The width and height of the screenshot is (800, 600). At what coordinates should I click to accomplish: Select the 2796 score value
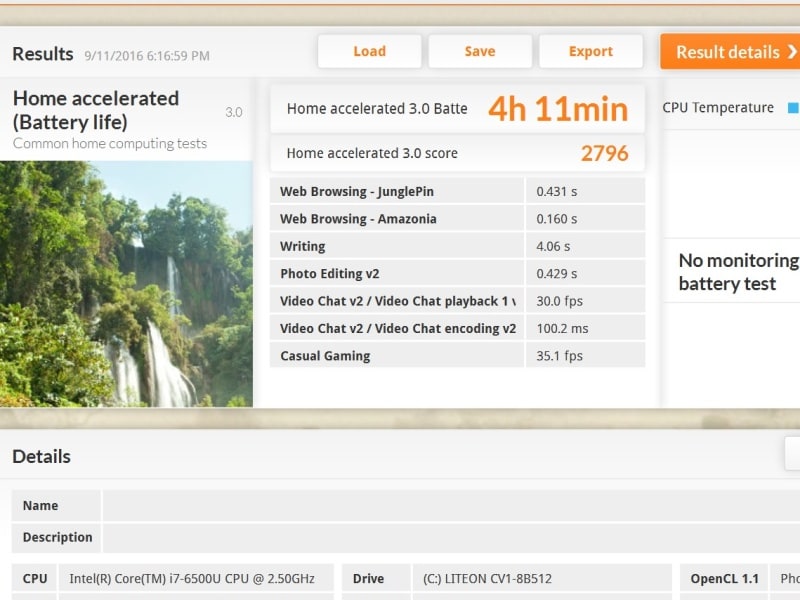[605, 153]
